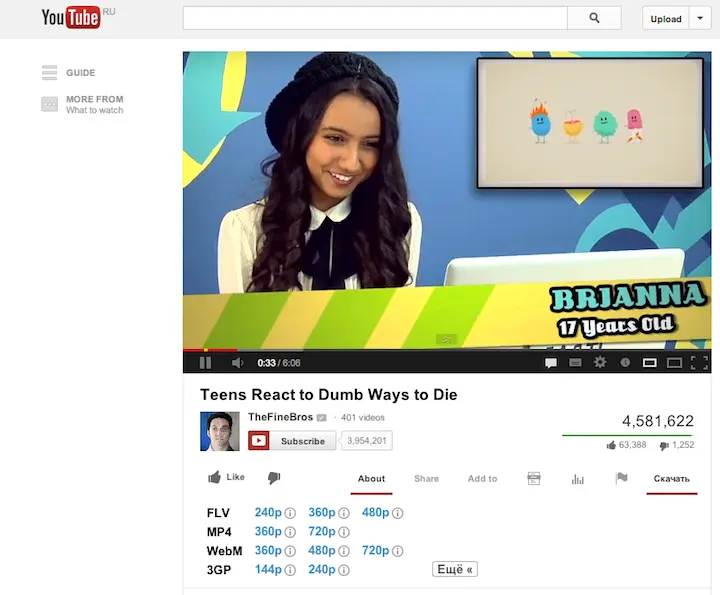
Task: Click the search magnifier button
Action: 595,18
